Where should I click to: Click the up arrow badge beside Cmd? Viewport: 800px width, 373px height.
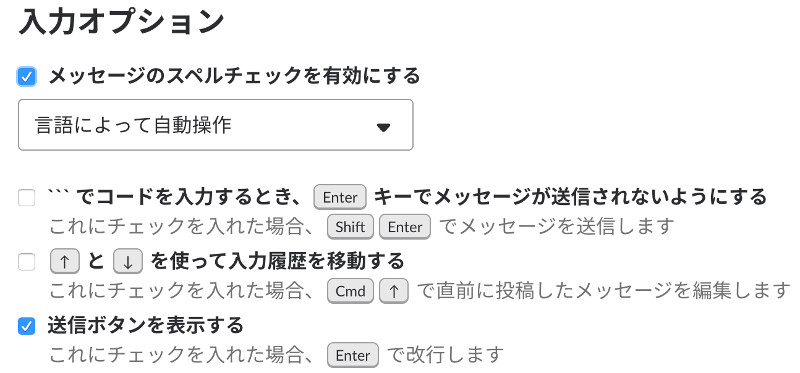pos(394,291)
